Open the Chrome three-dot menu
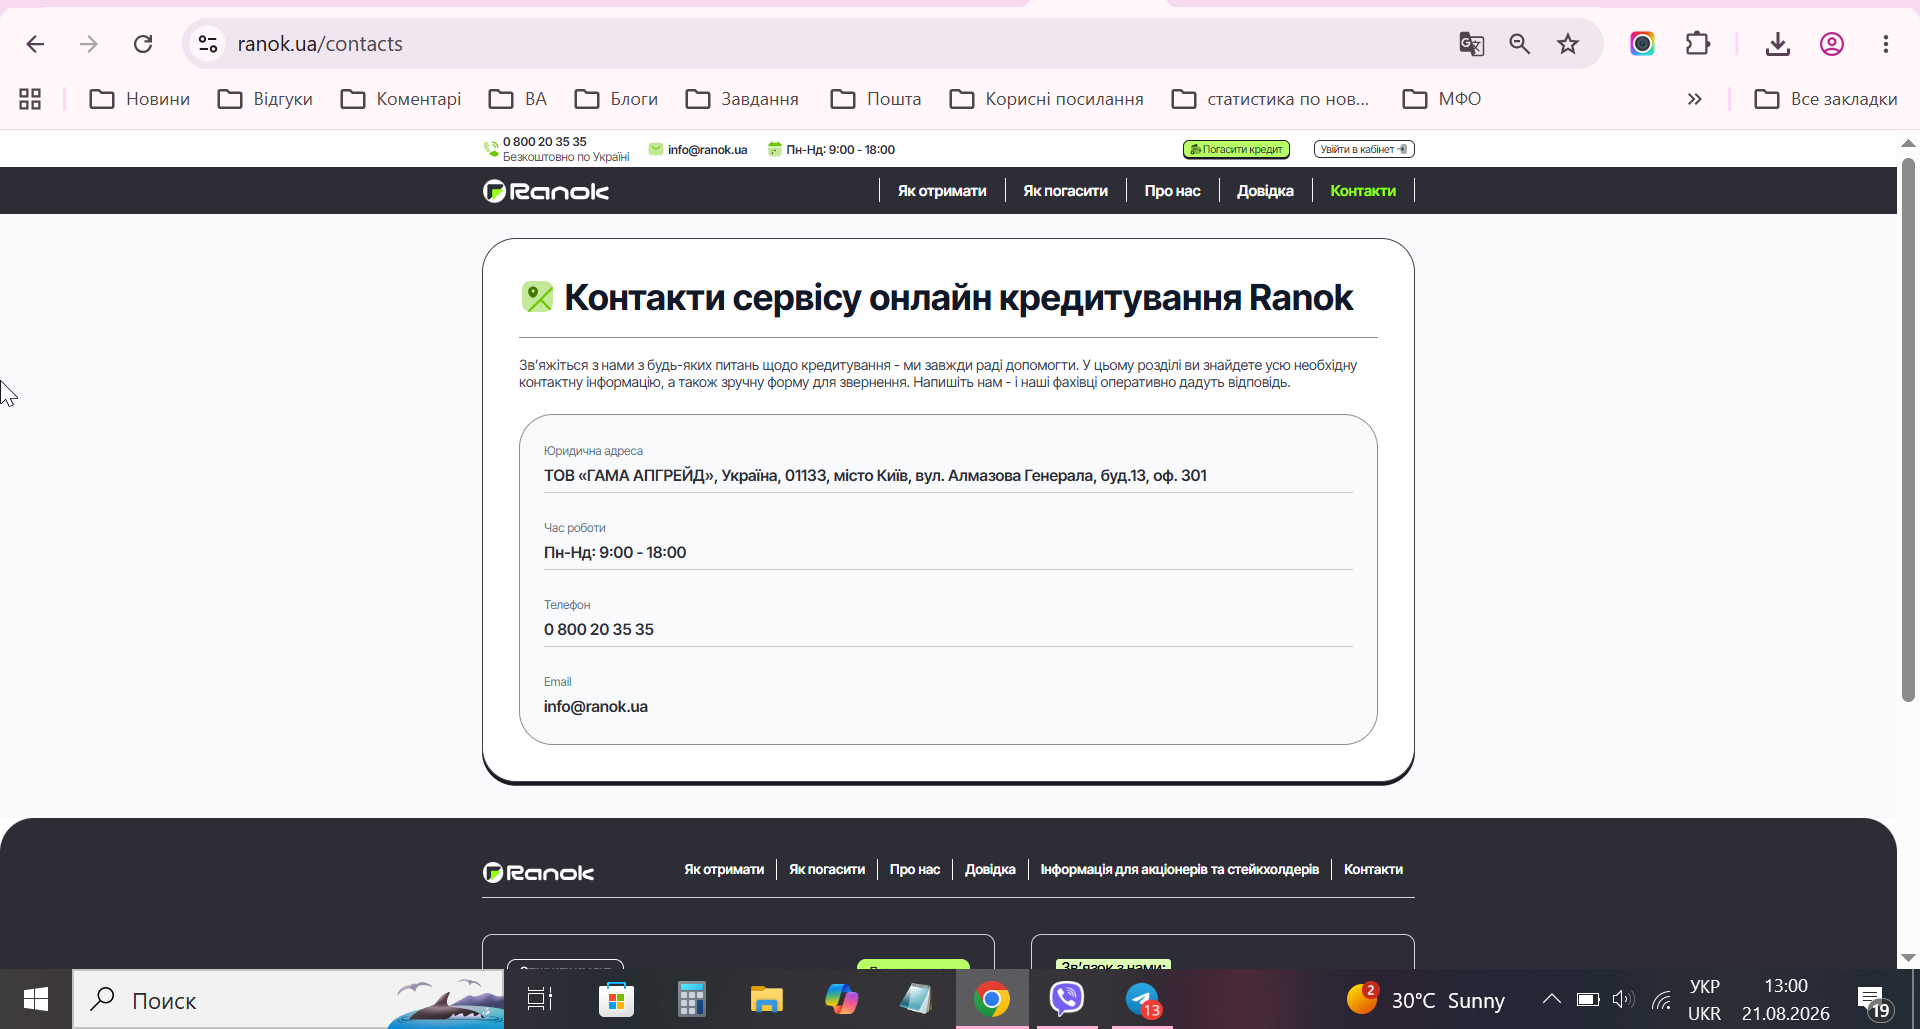 click(1886, 44)
